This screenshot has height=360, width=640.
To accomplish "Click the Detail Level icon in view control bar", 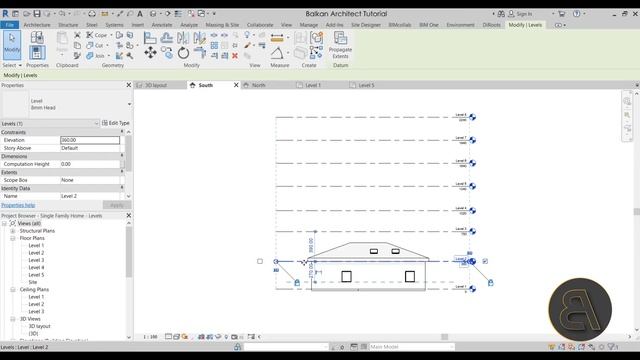I will coord(168,337).
